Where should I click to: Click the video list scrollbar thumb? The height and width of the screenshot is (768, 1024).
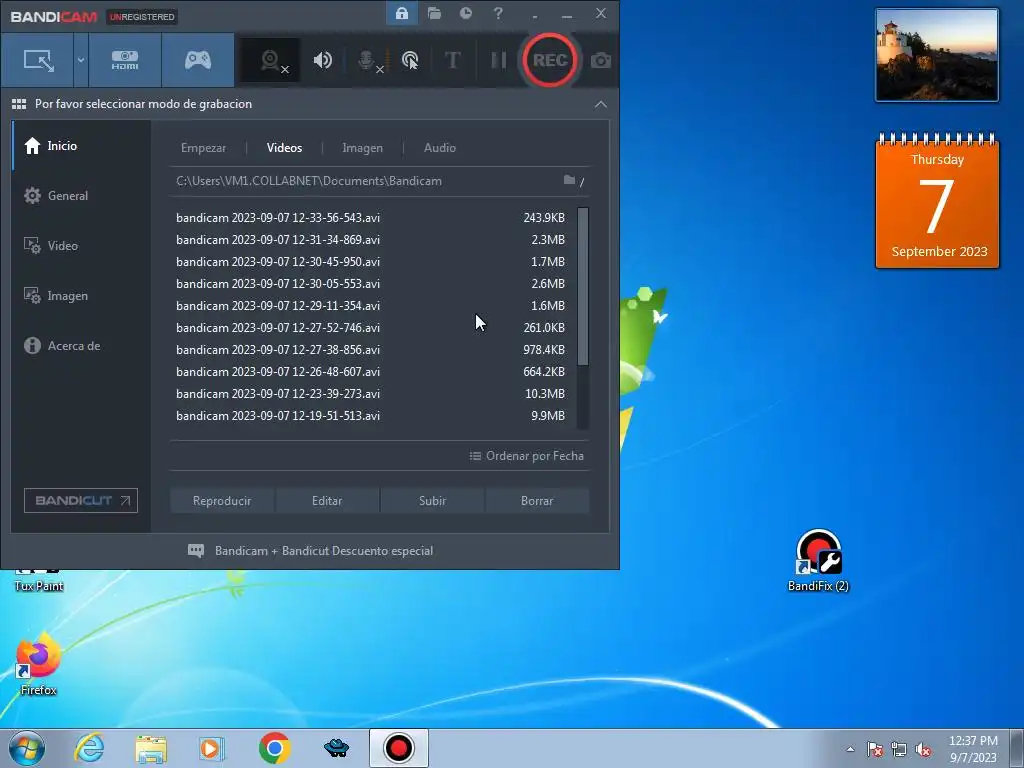(x=583, y=286)
